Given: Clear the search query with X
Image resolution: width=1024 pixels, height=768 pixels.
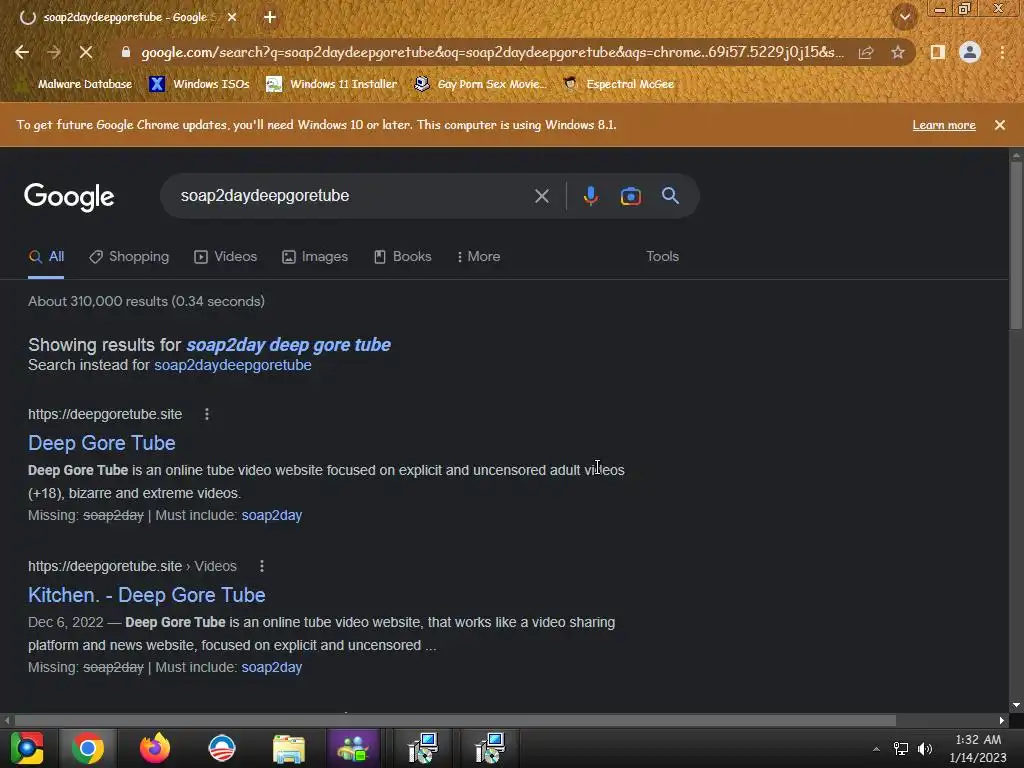Looking at the screenshot, I should 541,196.
